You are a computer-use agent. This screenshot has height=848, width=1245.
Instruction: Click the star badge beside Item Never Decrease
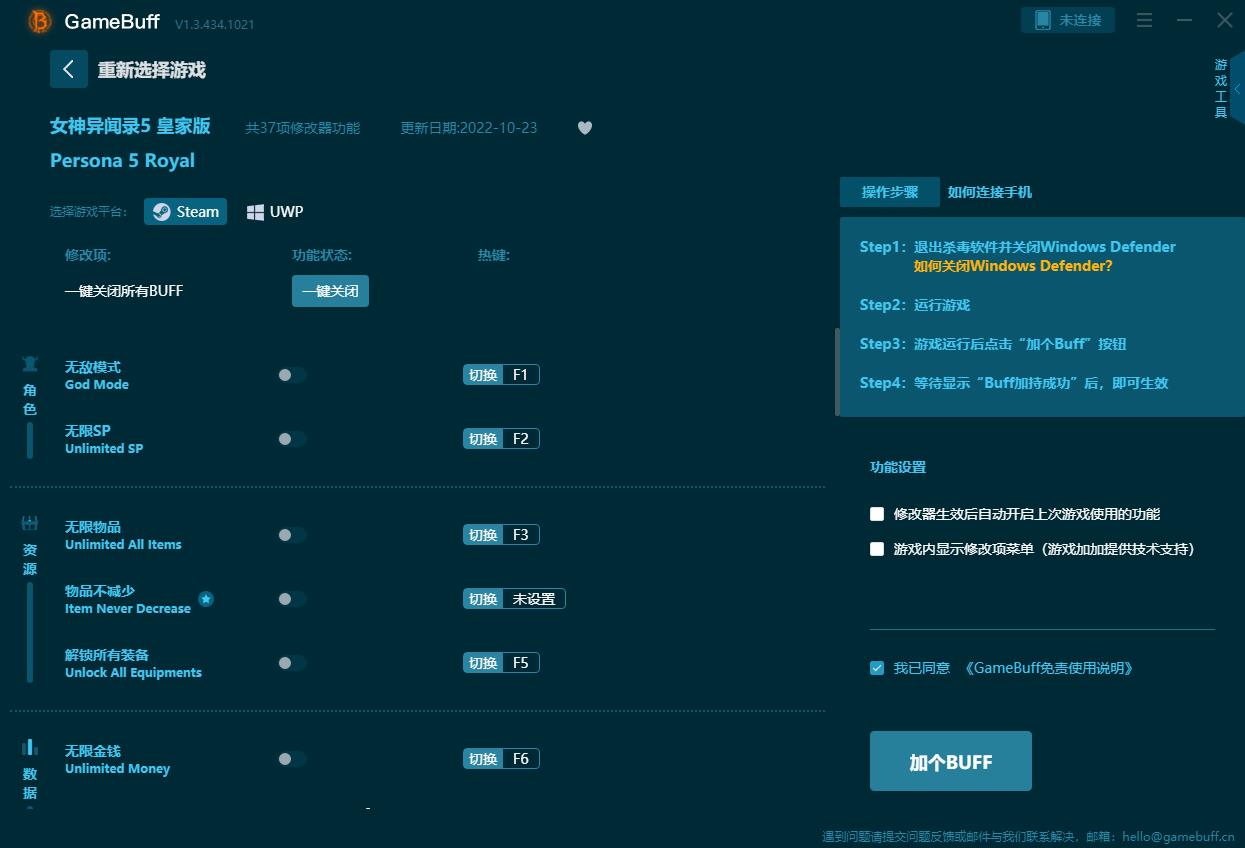206,599
